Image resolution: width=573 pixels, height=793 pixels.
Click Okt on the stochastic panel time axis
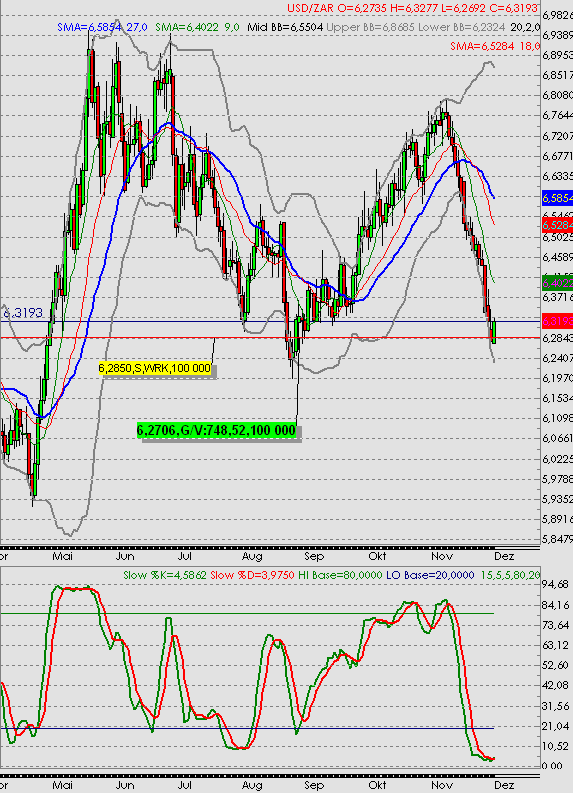coord(377,785)
